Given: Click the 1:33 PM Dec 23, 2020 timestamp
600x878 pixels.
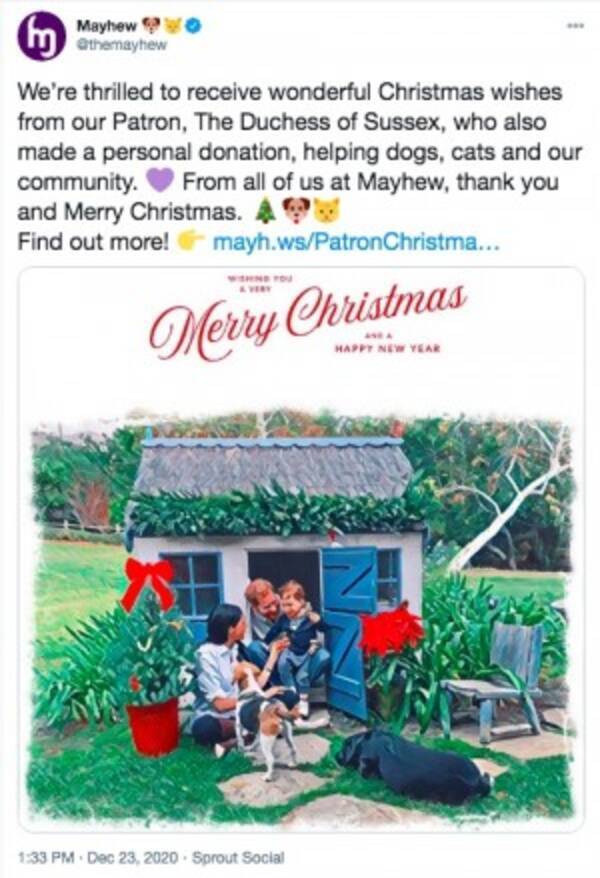Looking at the screenshot, I should pyautogui.click(x=99, y=857).
